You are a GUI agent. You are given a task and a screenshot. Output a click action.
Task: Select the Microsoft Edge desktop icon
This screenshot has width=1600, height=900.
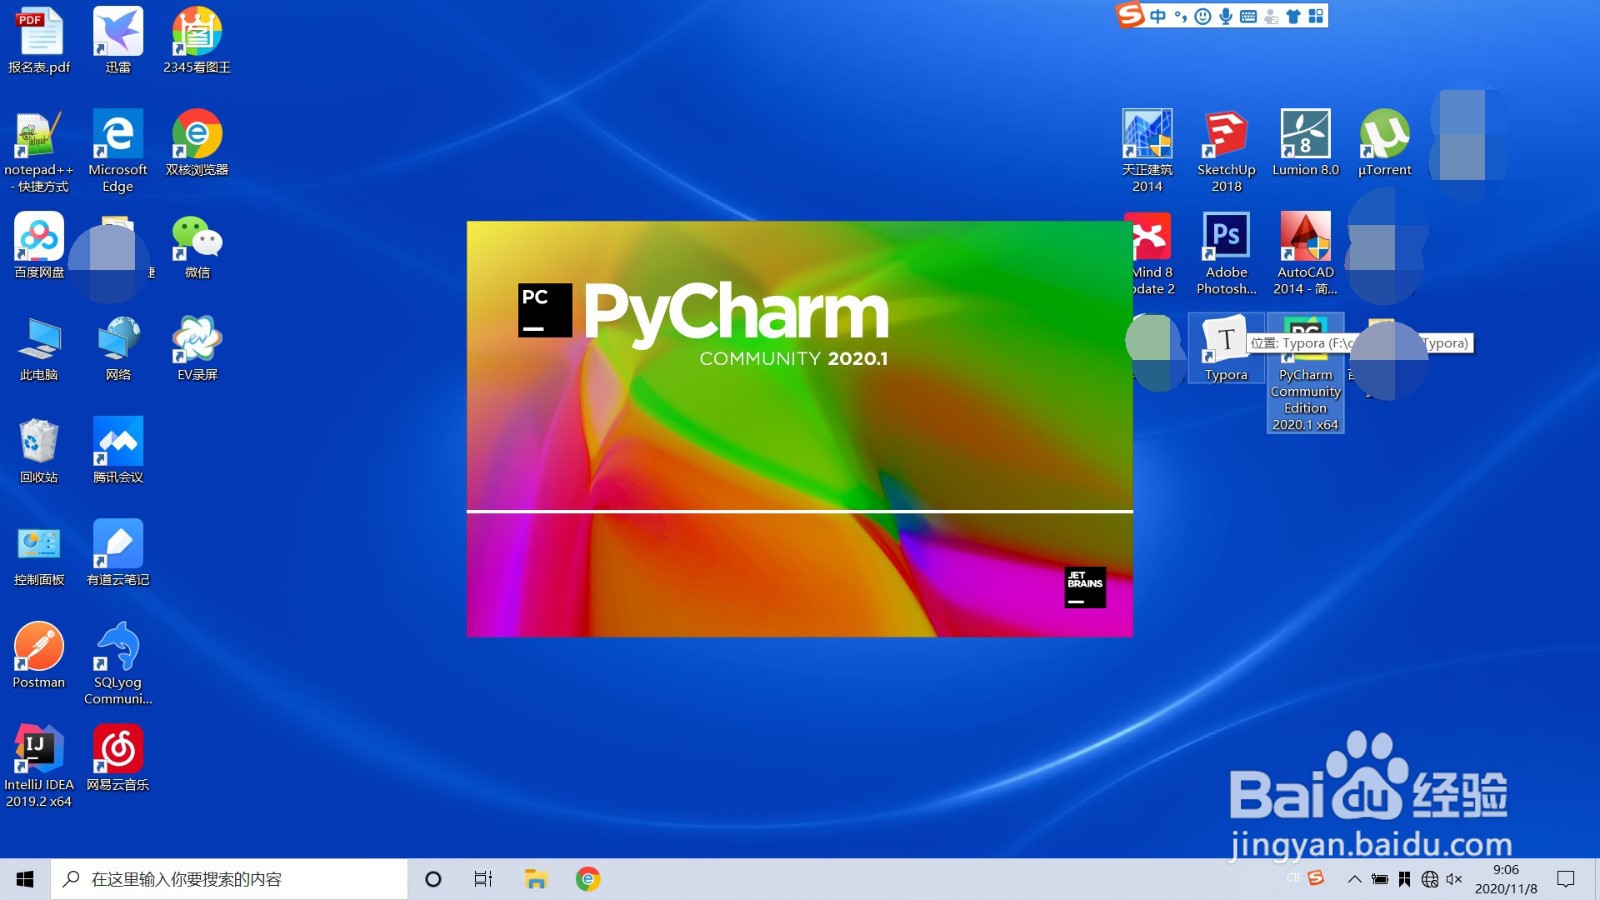118,151
